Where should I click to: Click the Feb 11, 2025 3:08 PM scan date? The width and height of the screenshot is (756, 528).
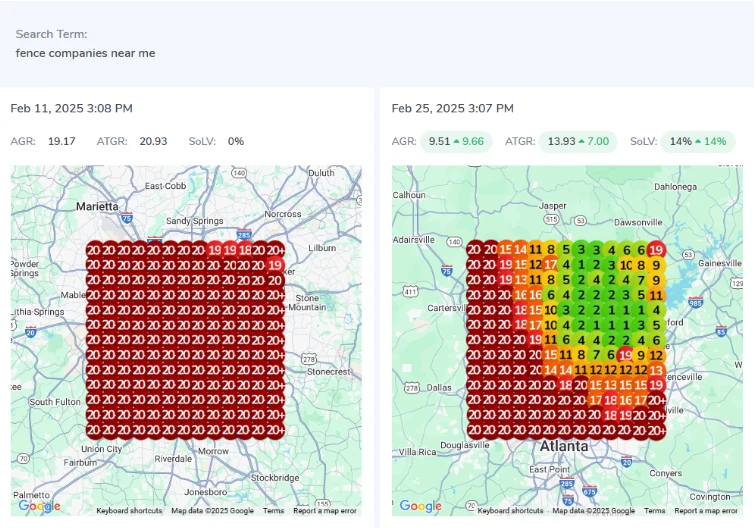pos(71,108)
